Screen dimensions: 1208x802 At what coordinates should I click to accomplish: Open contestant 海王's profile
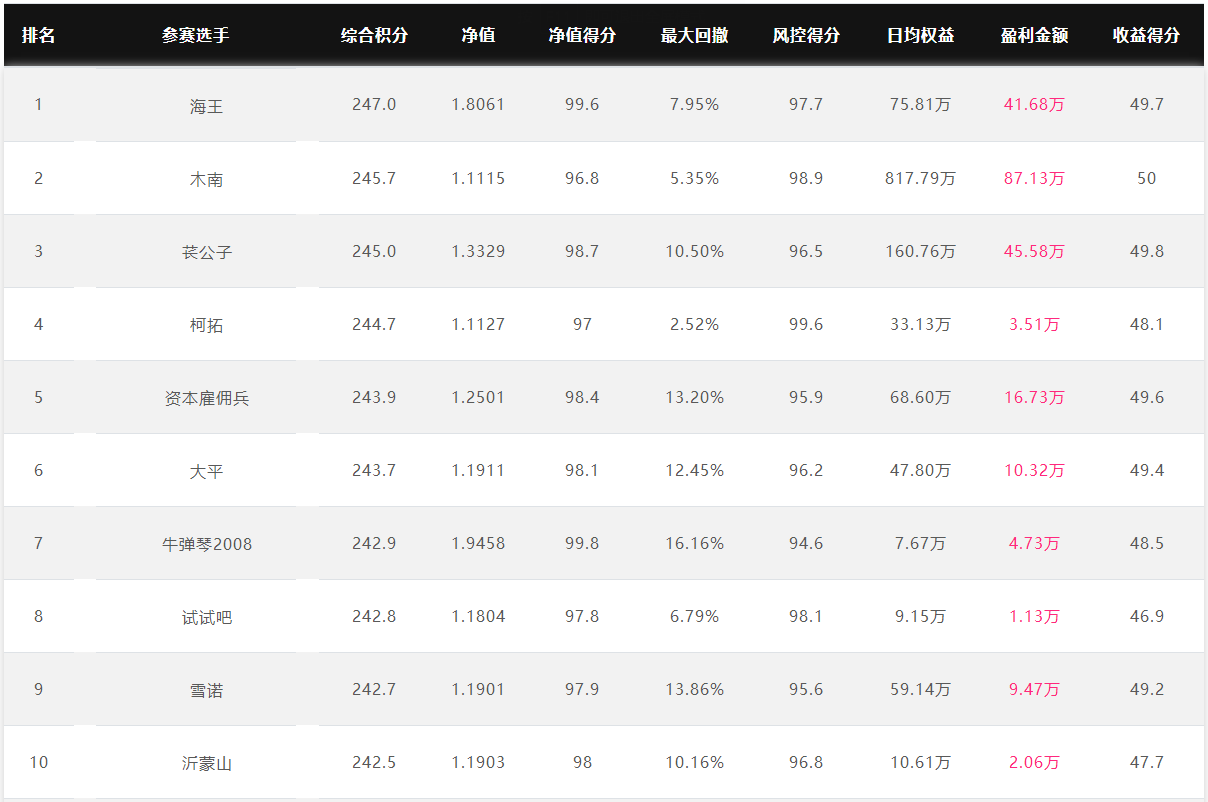tap(207, 106)
